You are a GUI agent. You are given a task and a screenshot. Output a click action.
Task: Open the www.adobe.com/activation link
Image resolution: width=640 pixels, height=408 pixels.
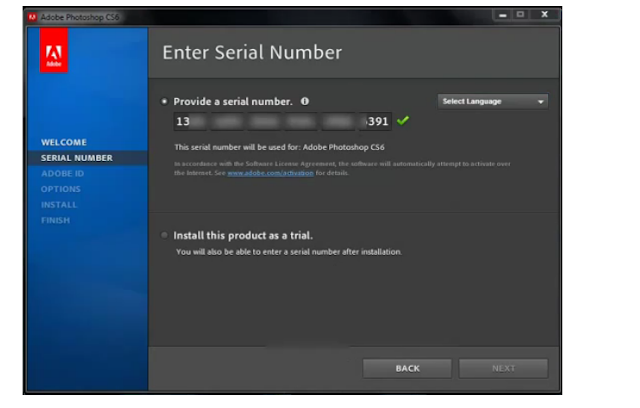point(270,173)
